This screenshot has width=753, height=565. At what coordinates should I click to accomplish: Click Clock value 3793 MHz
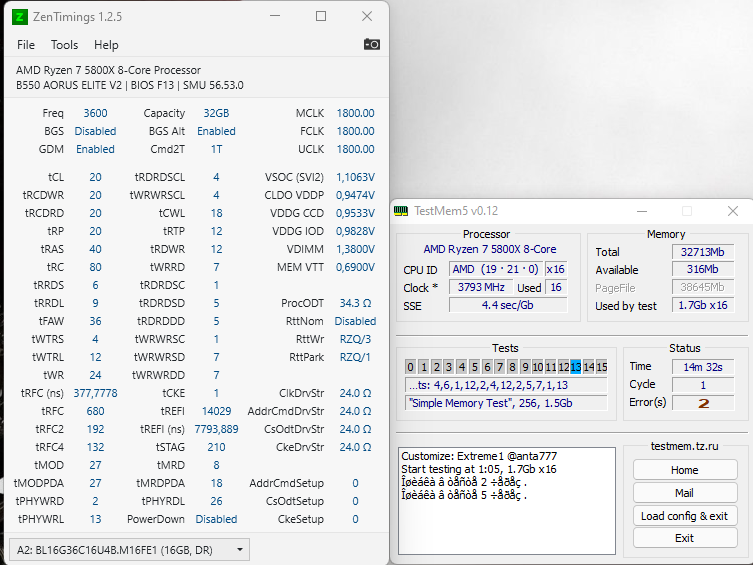point(481,287)
